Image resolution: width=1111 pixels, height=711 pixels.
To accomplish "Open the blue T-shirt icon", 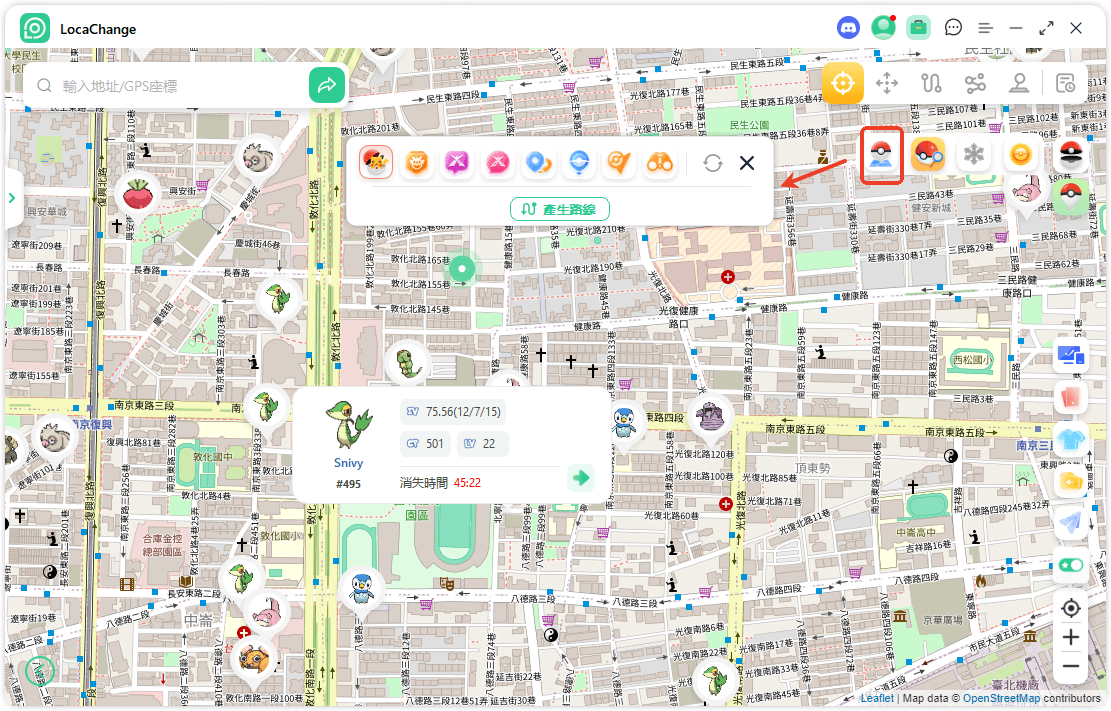I will click(1071, 440).
